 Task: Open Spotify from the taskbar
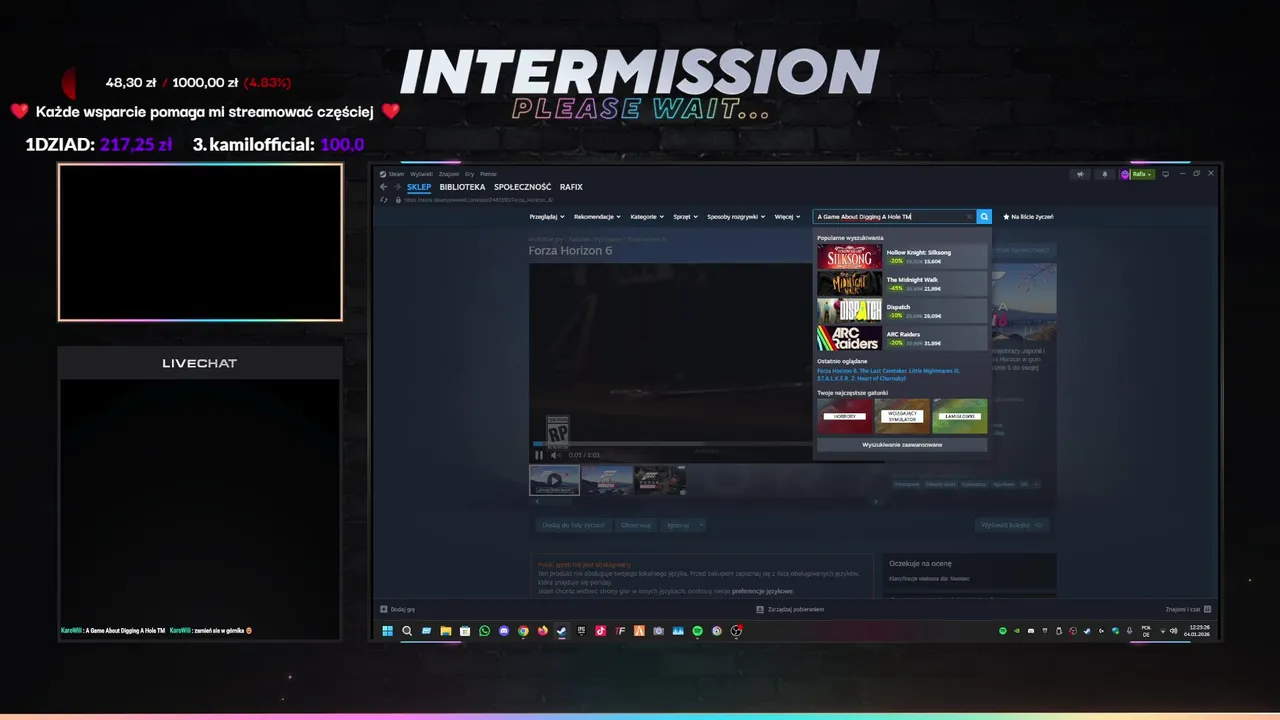click(x=697, y=631)
